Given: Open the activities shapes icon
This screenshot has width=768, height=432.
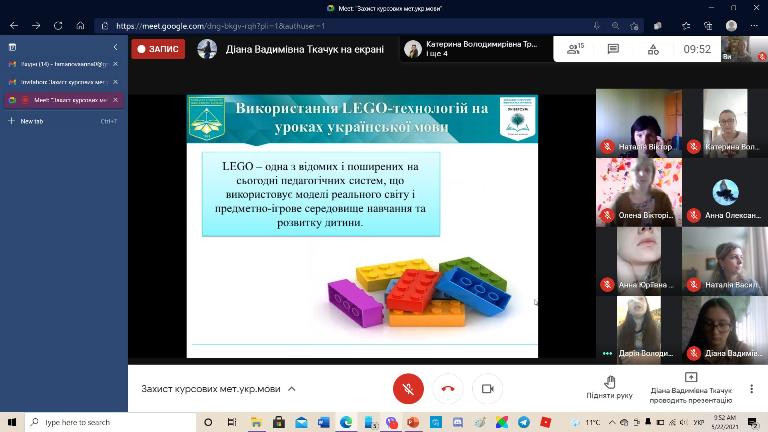Looking at the screenshot, I should [x=653, y=49].
